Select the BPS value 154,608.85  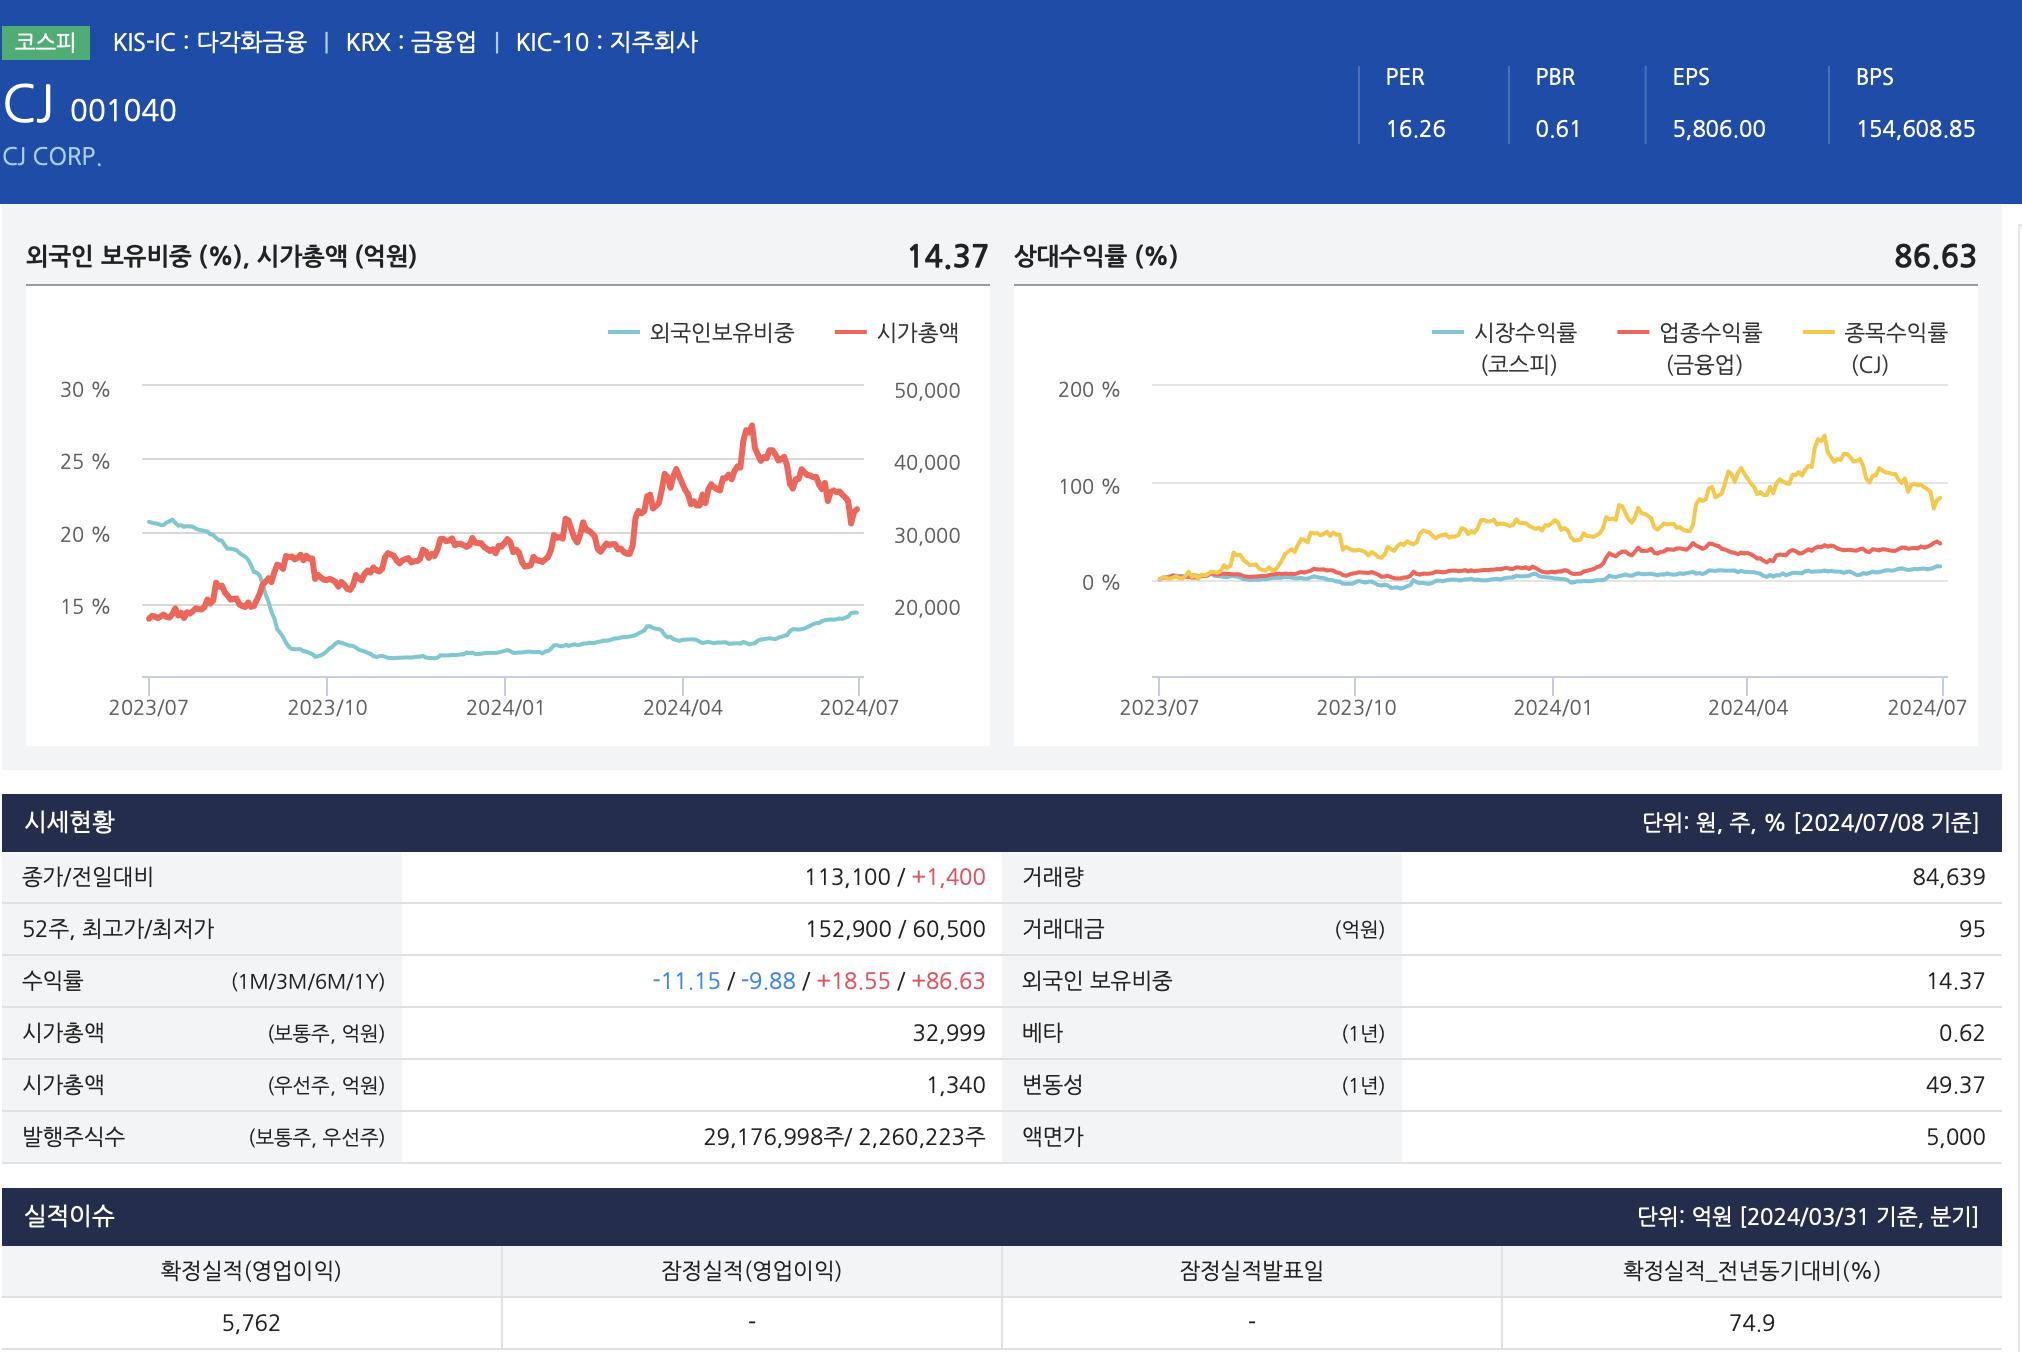1915,129
